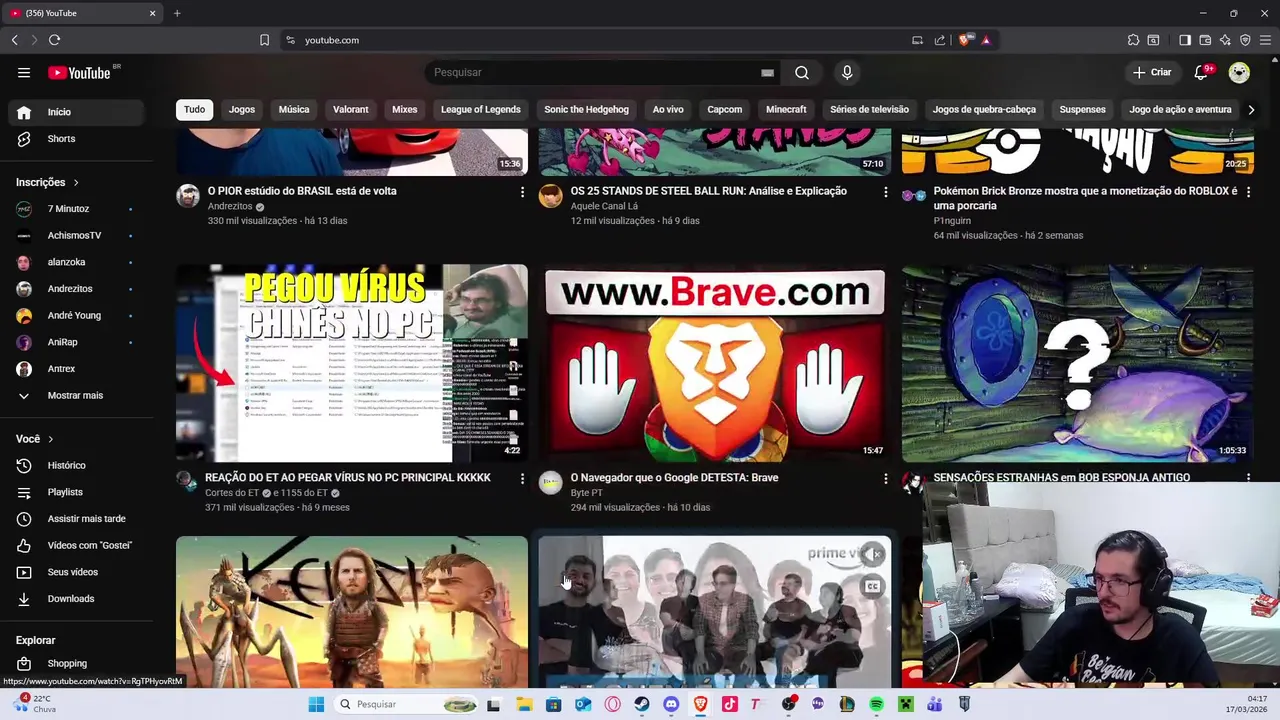Select the Jogos filter chip
Viewport: 1280px width, 720px height.
242,110
